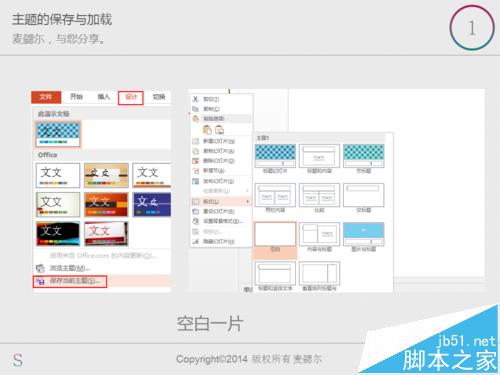The width and height of the screenshot is (500, 375).
Task: Apply the orange and black block theme
Action: pos(106,204)
